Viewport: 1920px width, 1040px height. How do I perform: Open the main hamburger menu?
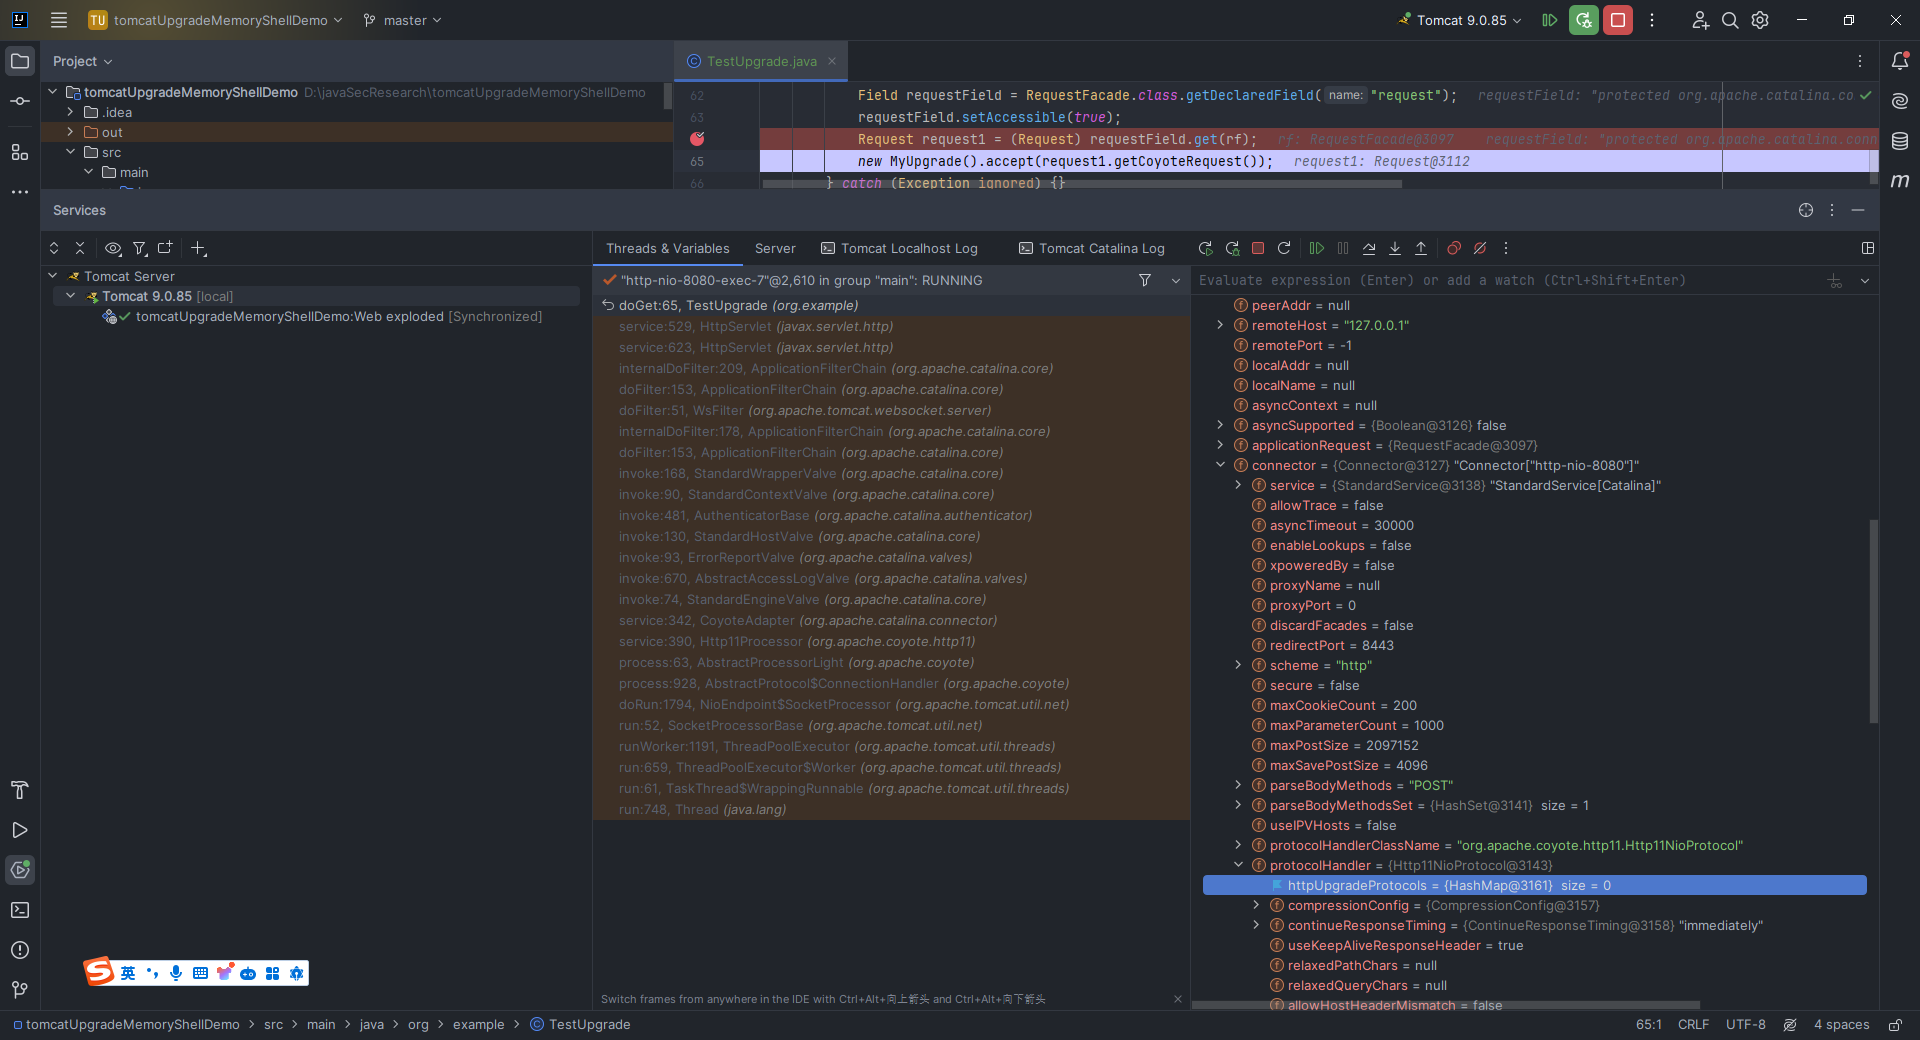click(59, 20)
